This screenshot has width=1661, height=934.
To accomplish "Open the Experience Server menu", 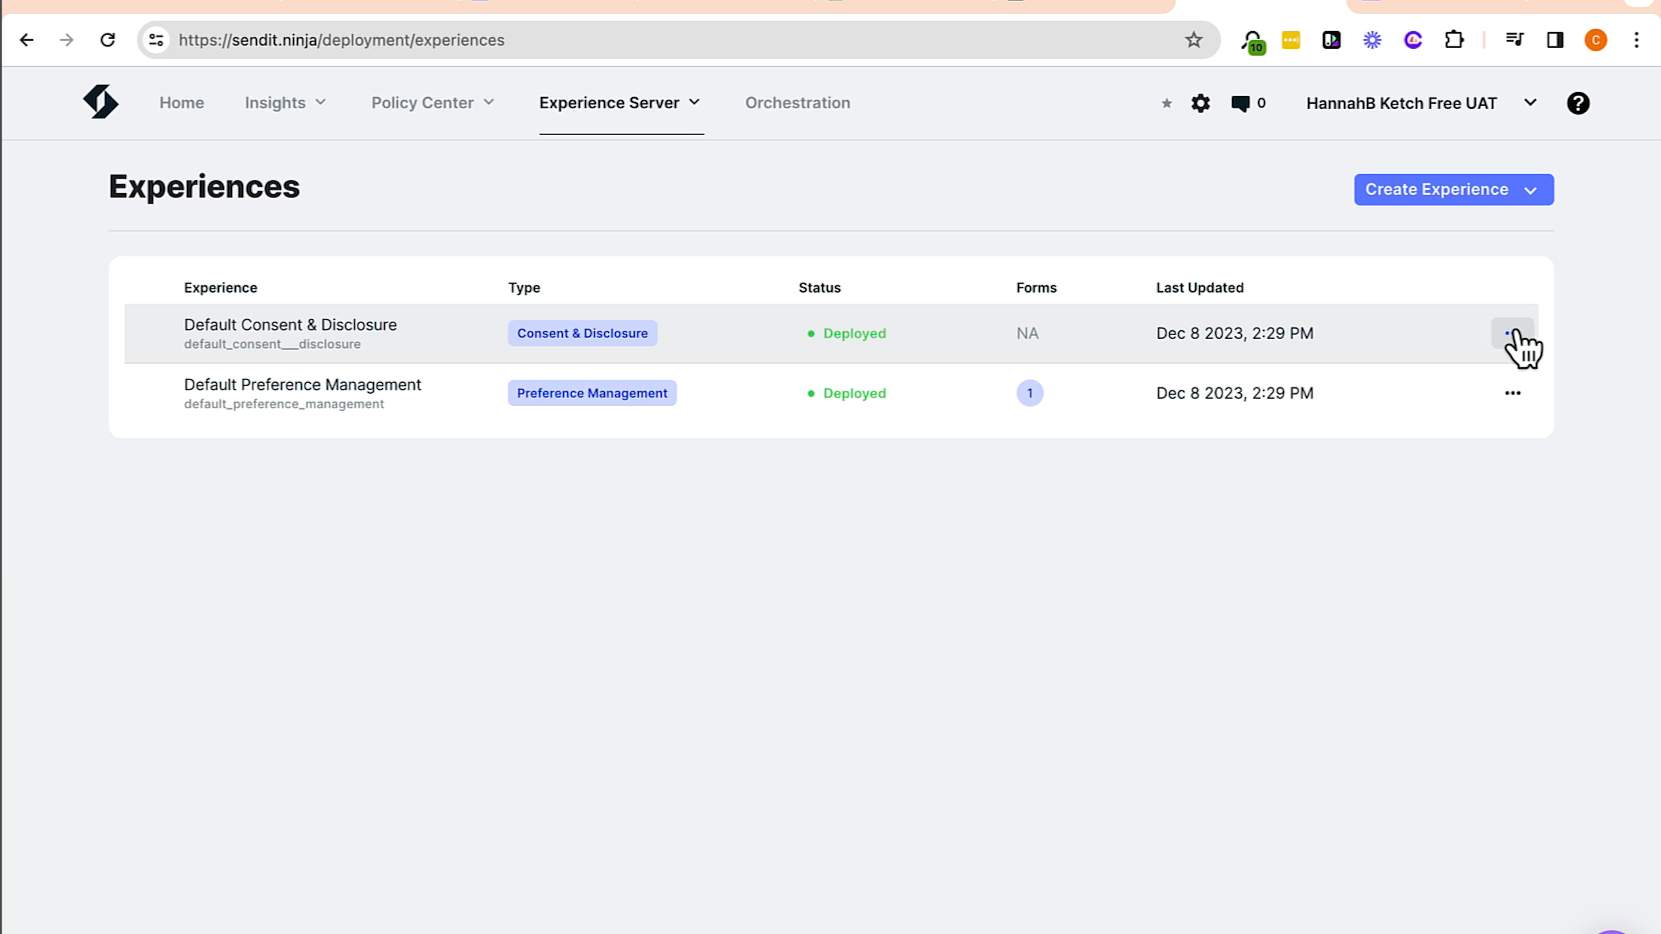I will (x=619, y=103).
